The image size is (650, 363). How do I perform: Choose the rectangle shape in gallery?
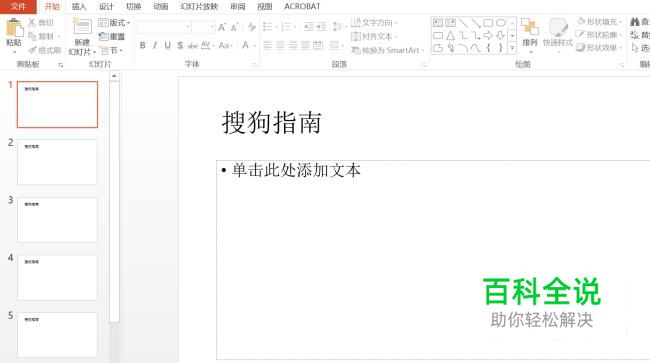click(488, 22)
